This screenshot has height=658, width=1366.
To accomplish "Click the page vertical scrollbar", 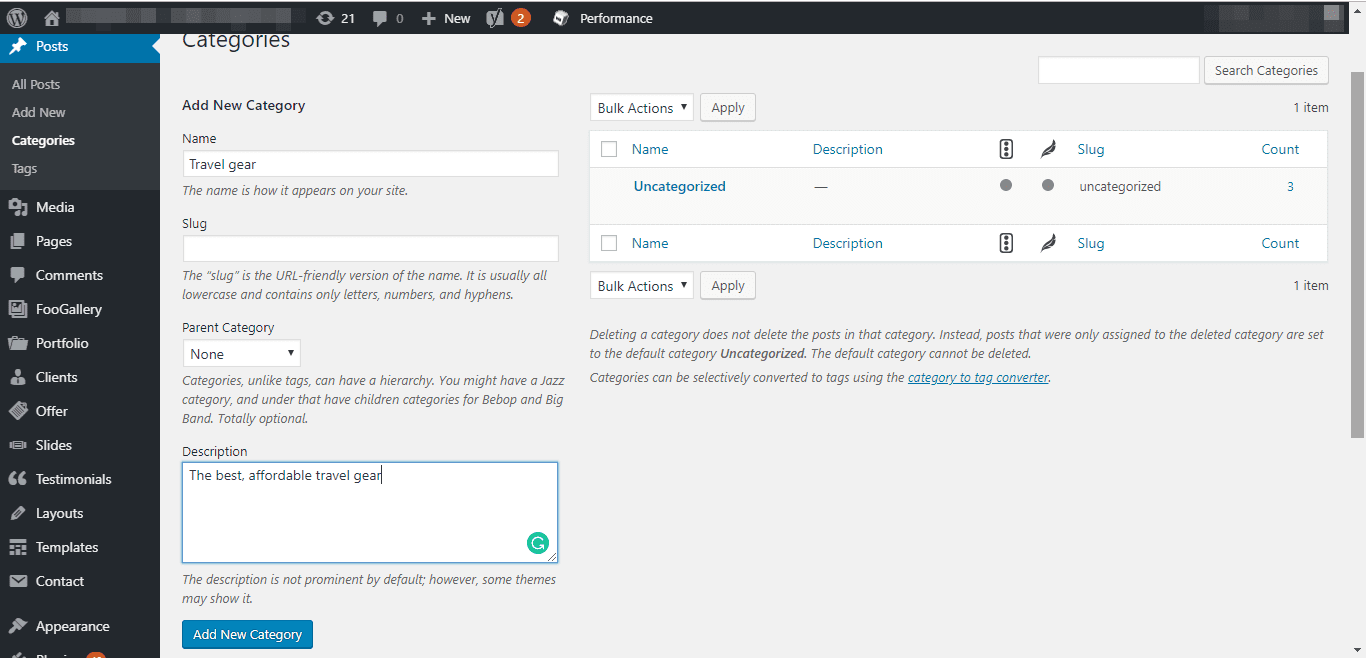I will (x=1358, y=255).
